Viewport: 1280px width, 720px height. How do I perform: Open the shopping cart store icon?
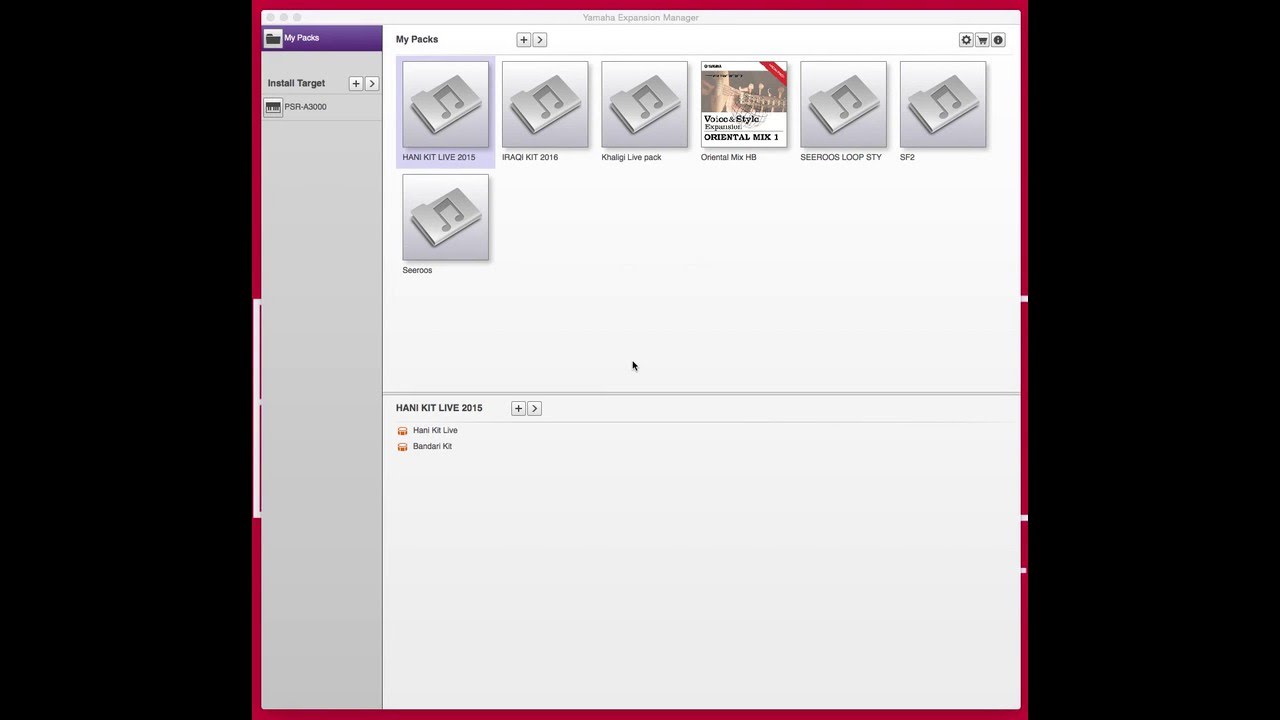pos(982,40)
